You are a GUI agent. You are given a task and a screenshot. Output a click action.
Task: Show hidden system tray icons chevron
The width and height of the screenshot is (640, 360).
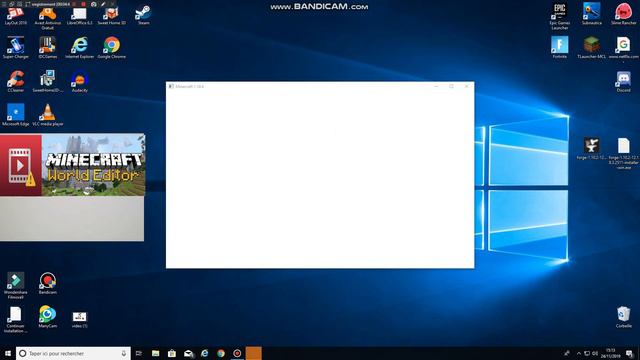(579, 353)
